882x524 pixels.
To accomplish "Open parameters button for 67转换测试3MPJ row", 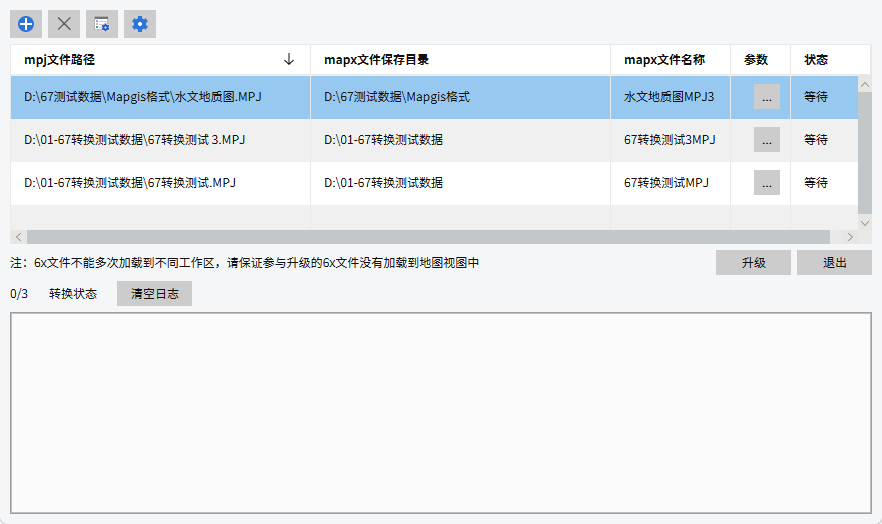I will click(766, 140).
